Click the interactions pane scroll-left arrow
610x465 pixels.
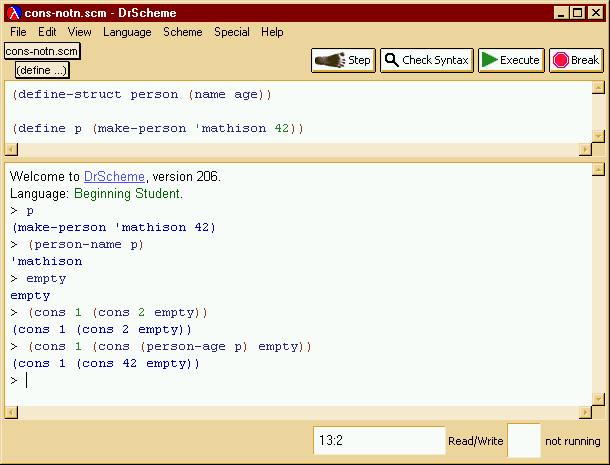click(11, 412)
